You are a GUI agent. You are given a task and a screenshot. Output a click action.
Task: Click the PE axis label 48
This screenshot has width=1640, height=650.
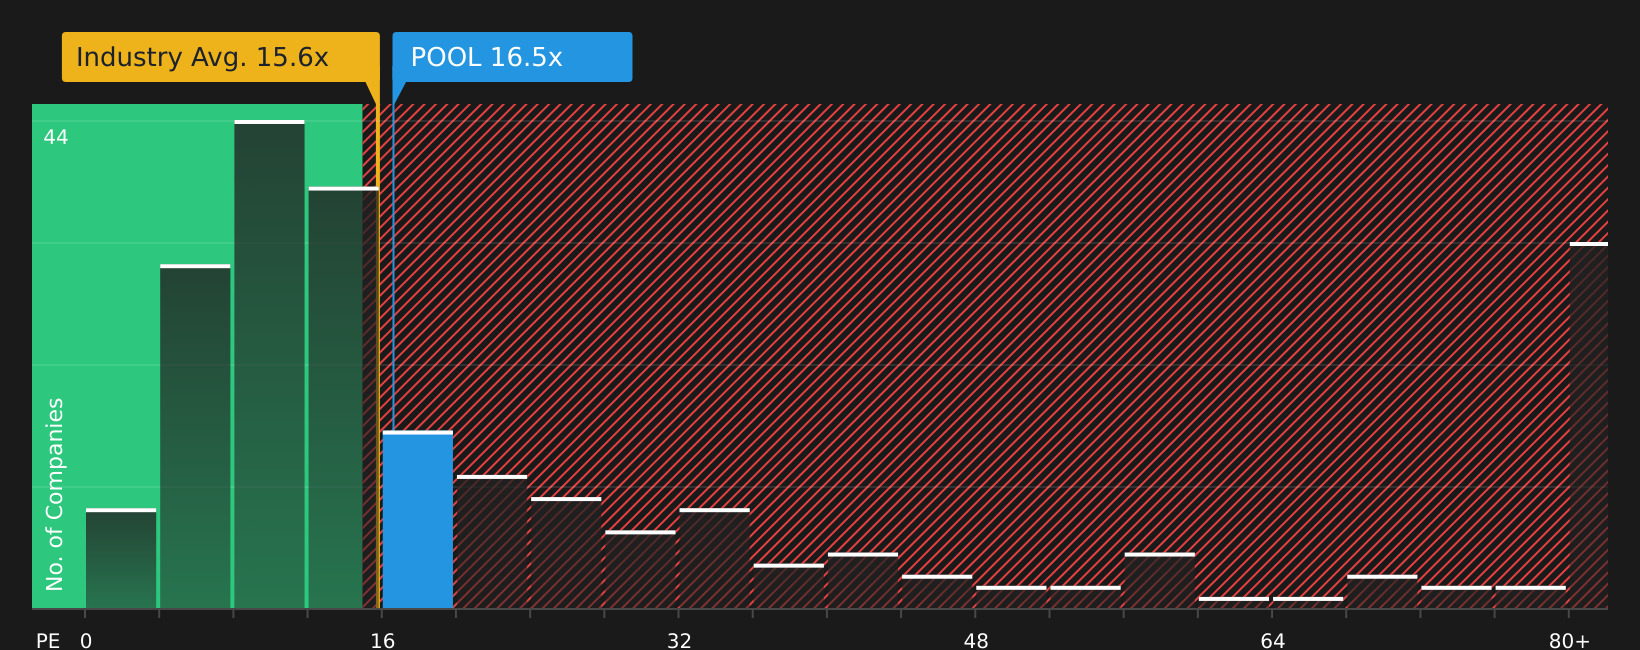tap(976, 640)
